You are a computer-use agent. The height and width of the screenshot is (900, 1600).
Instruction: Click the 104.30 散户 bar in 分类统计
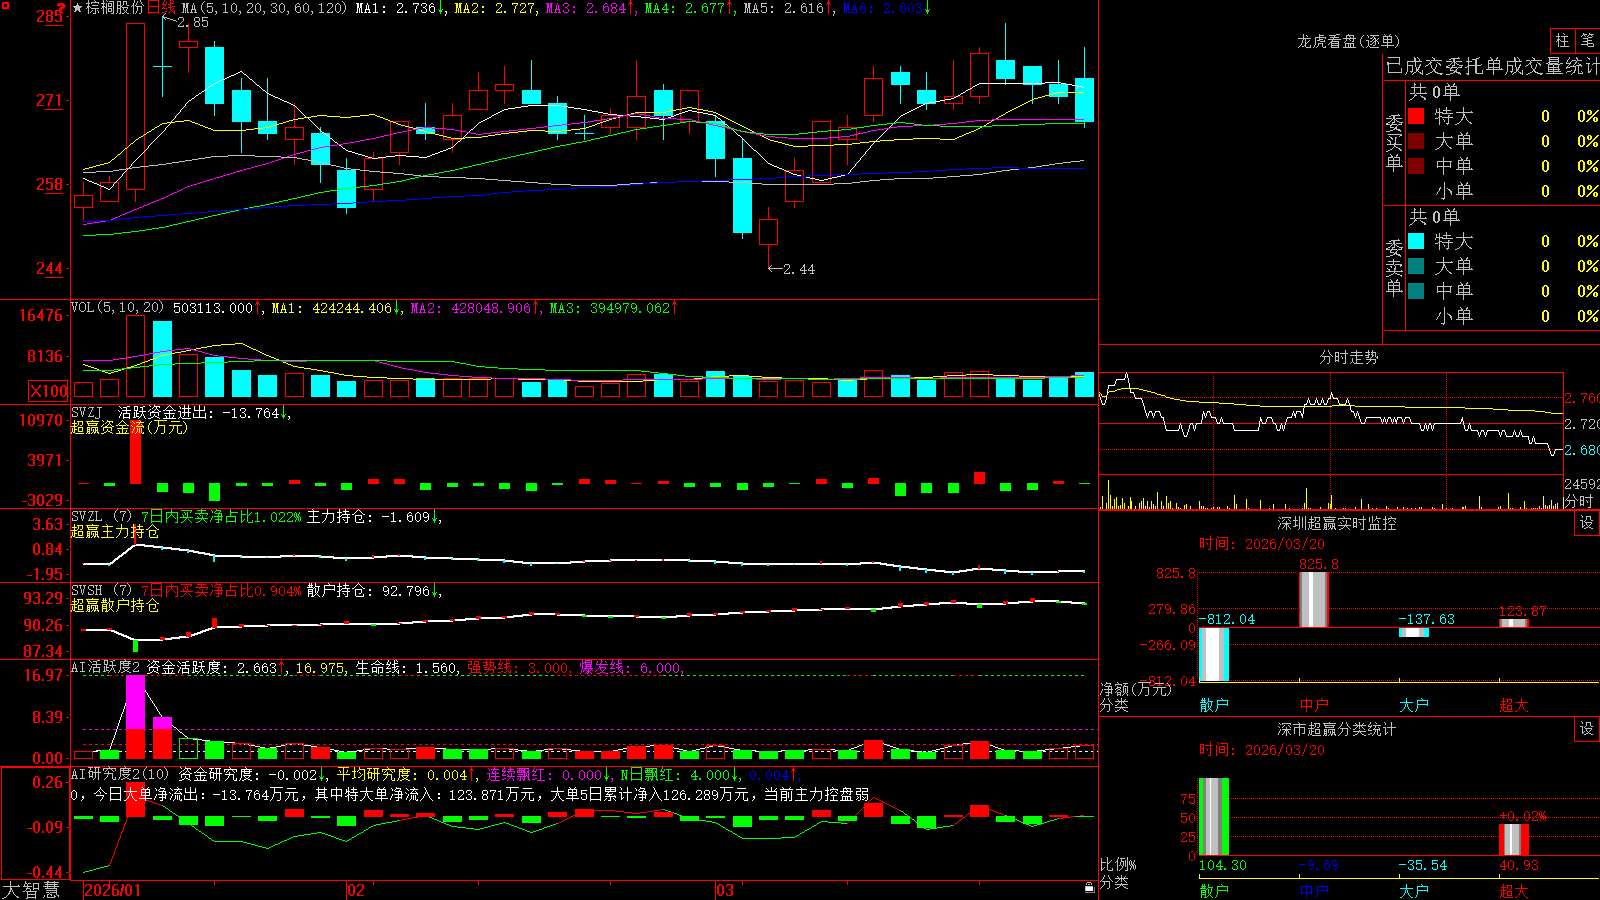pyautogui.click(x=1214, y=817)
